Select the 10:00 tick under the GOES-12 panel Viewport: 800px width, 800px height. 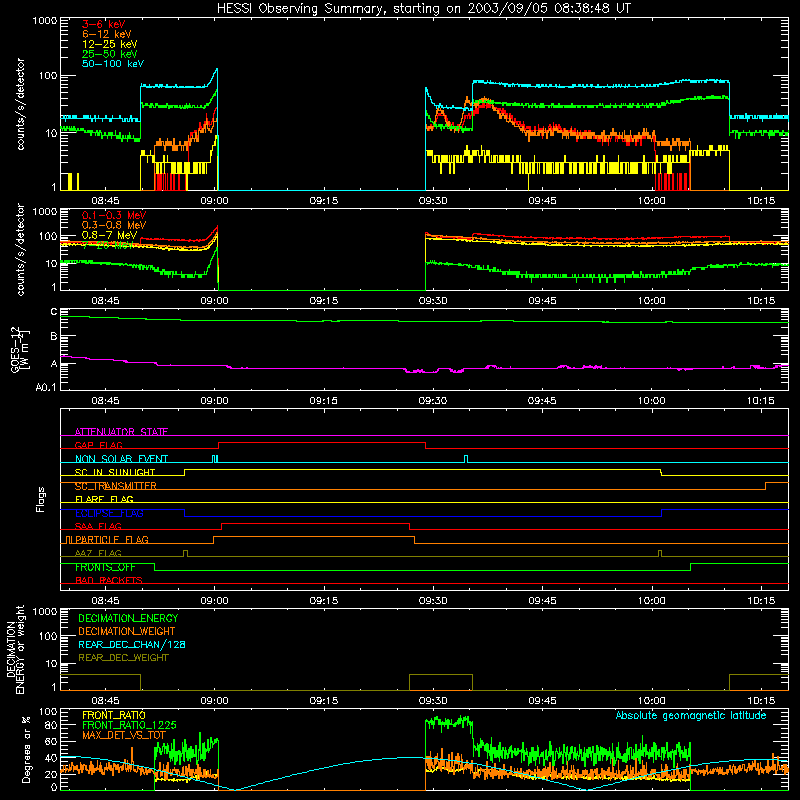pyautogui.click(x=652, y=401)
